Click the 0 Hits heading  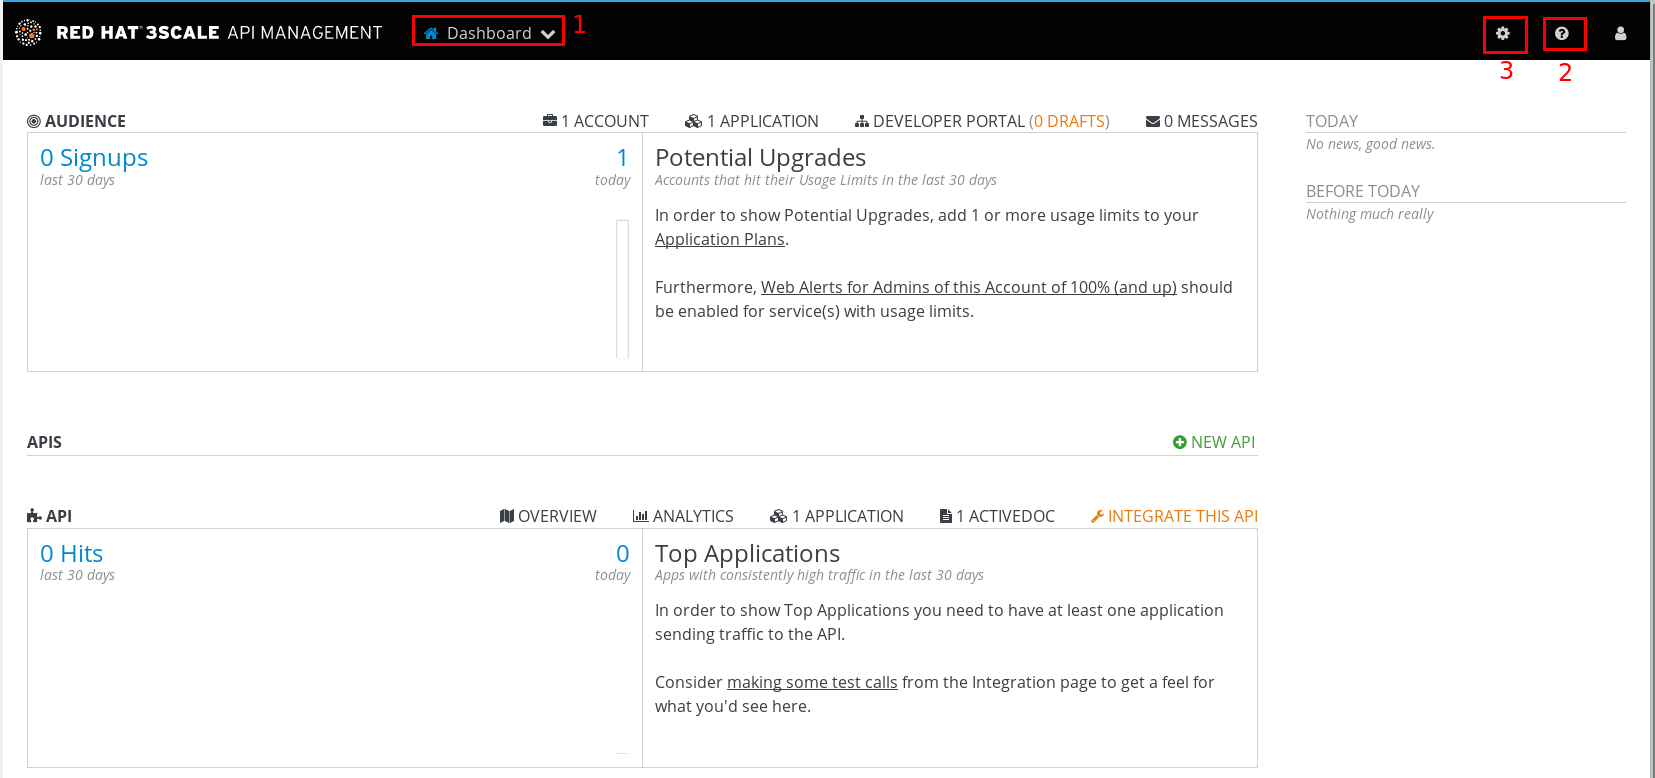tap(71, 554)
